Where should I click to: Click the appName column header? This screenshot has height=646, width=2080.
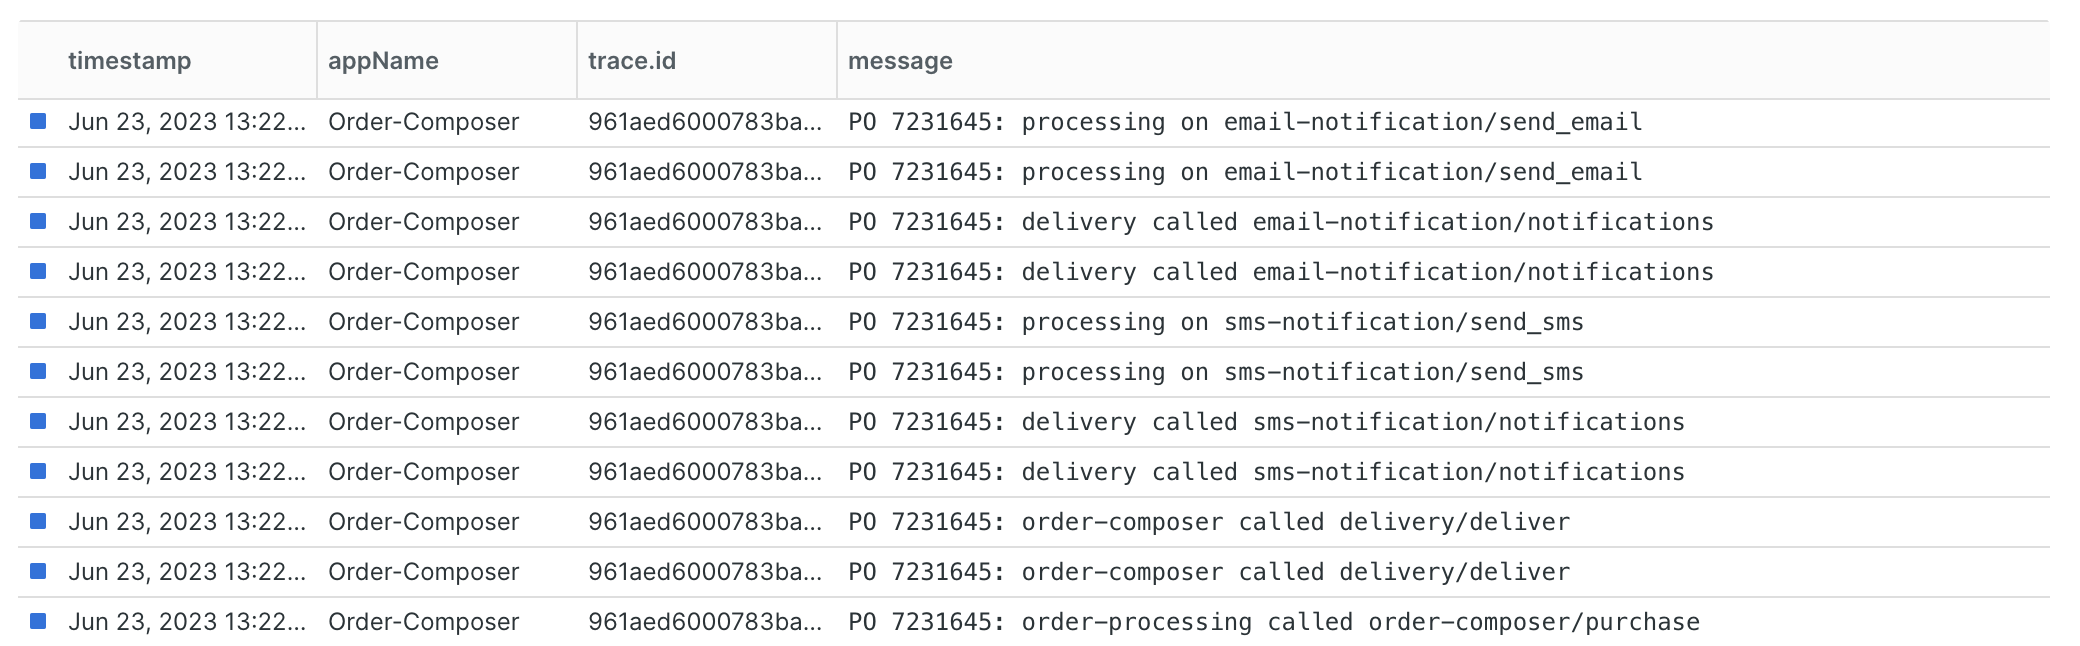pos(383,61)
